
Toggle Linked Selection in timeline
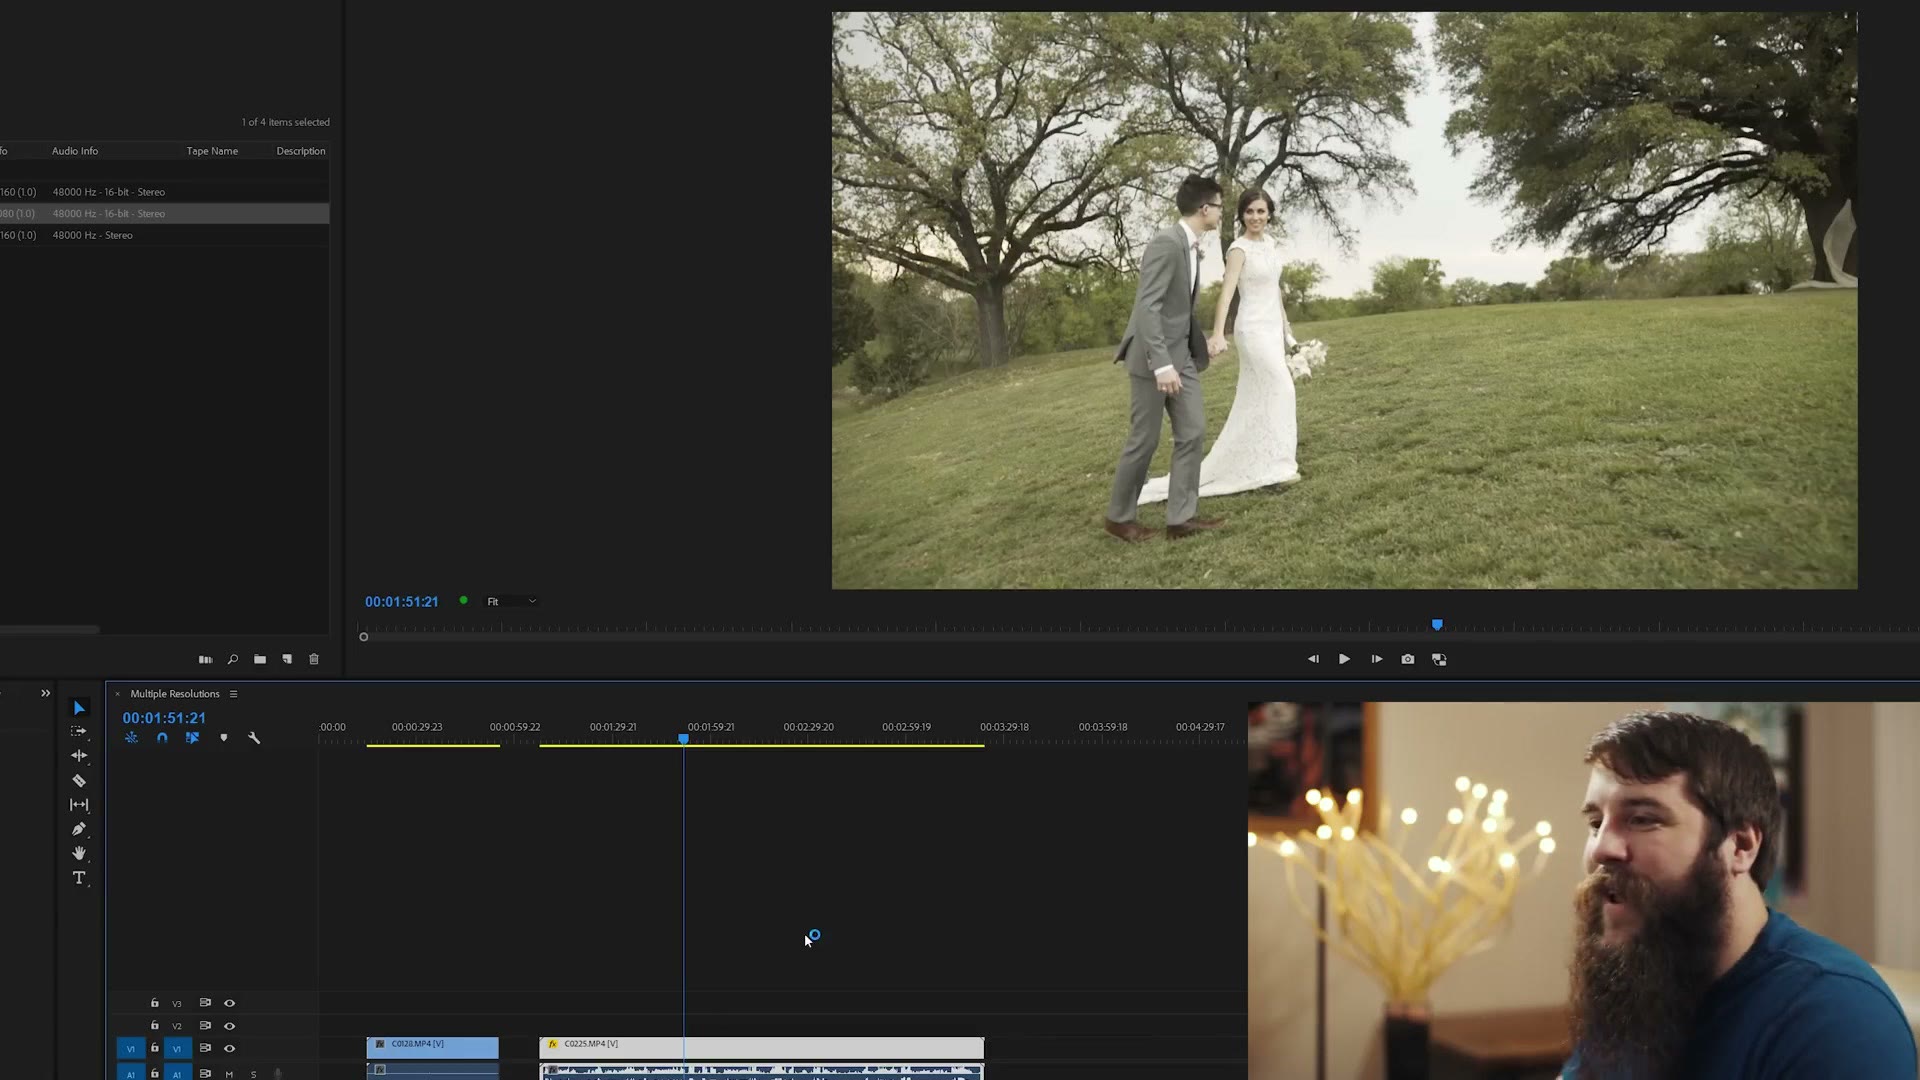[192, 738]
